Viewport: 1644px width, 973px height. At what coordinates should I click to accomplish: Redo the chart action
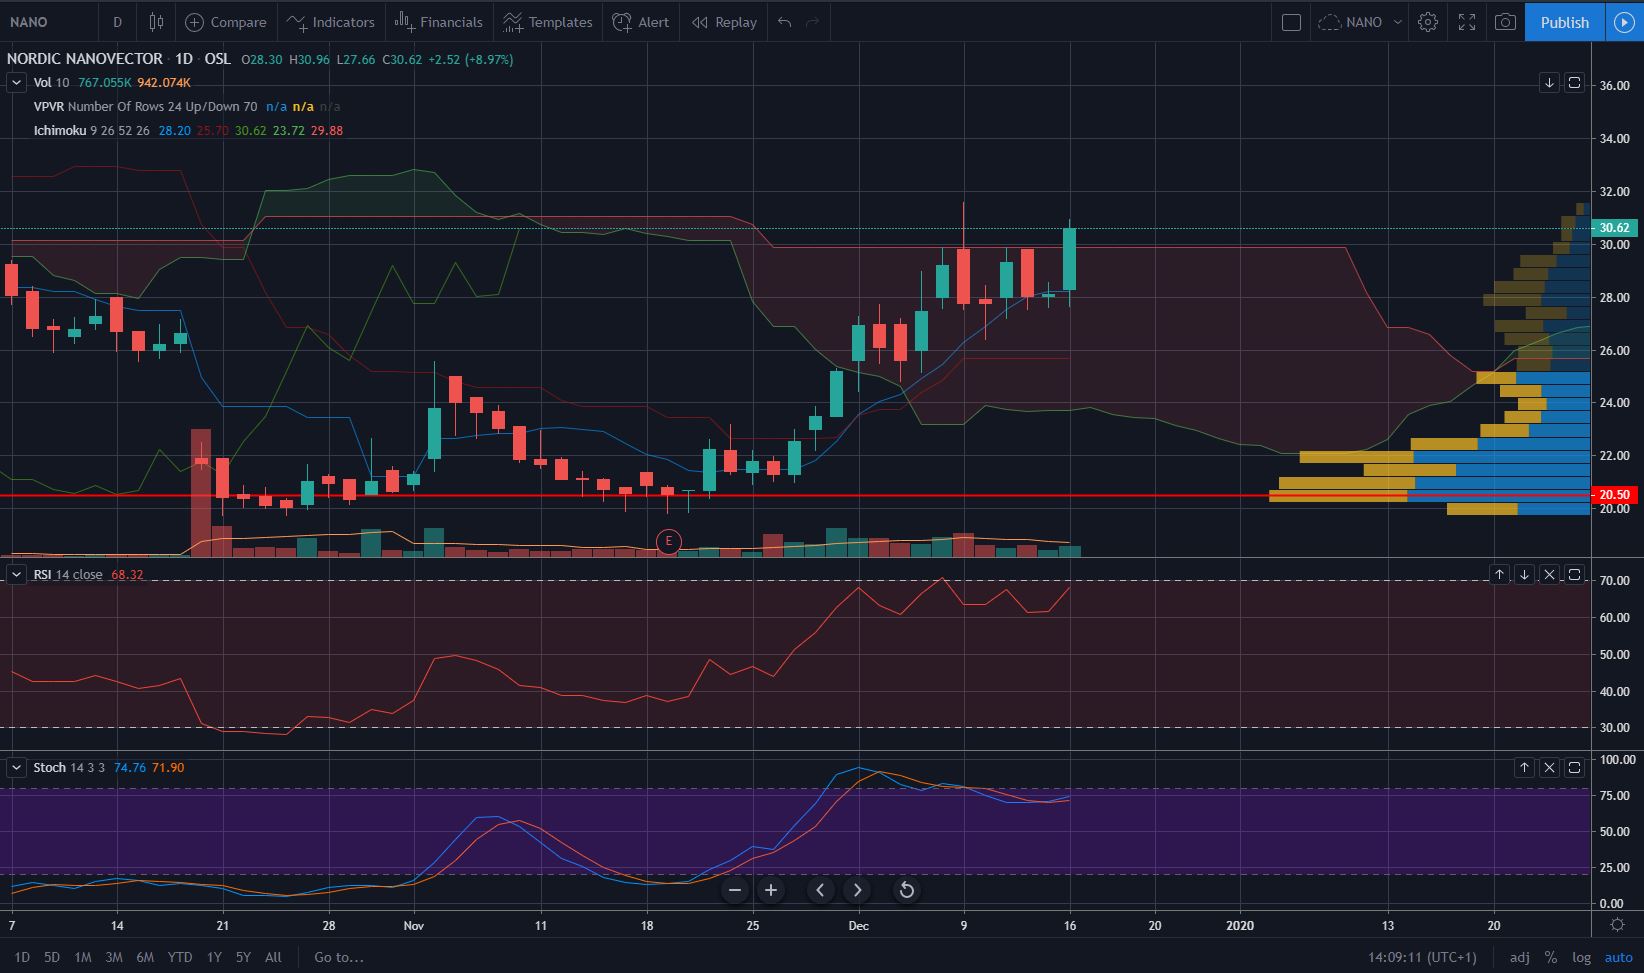(x=813, y=22)
